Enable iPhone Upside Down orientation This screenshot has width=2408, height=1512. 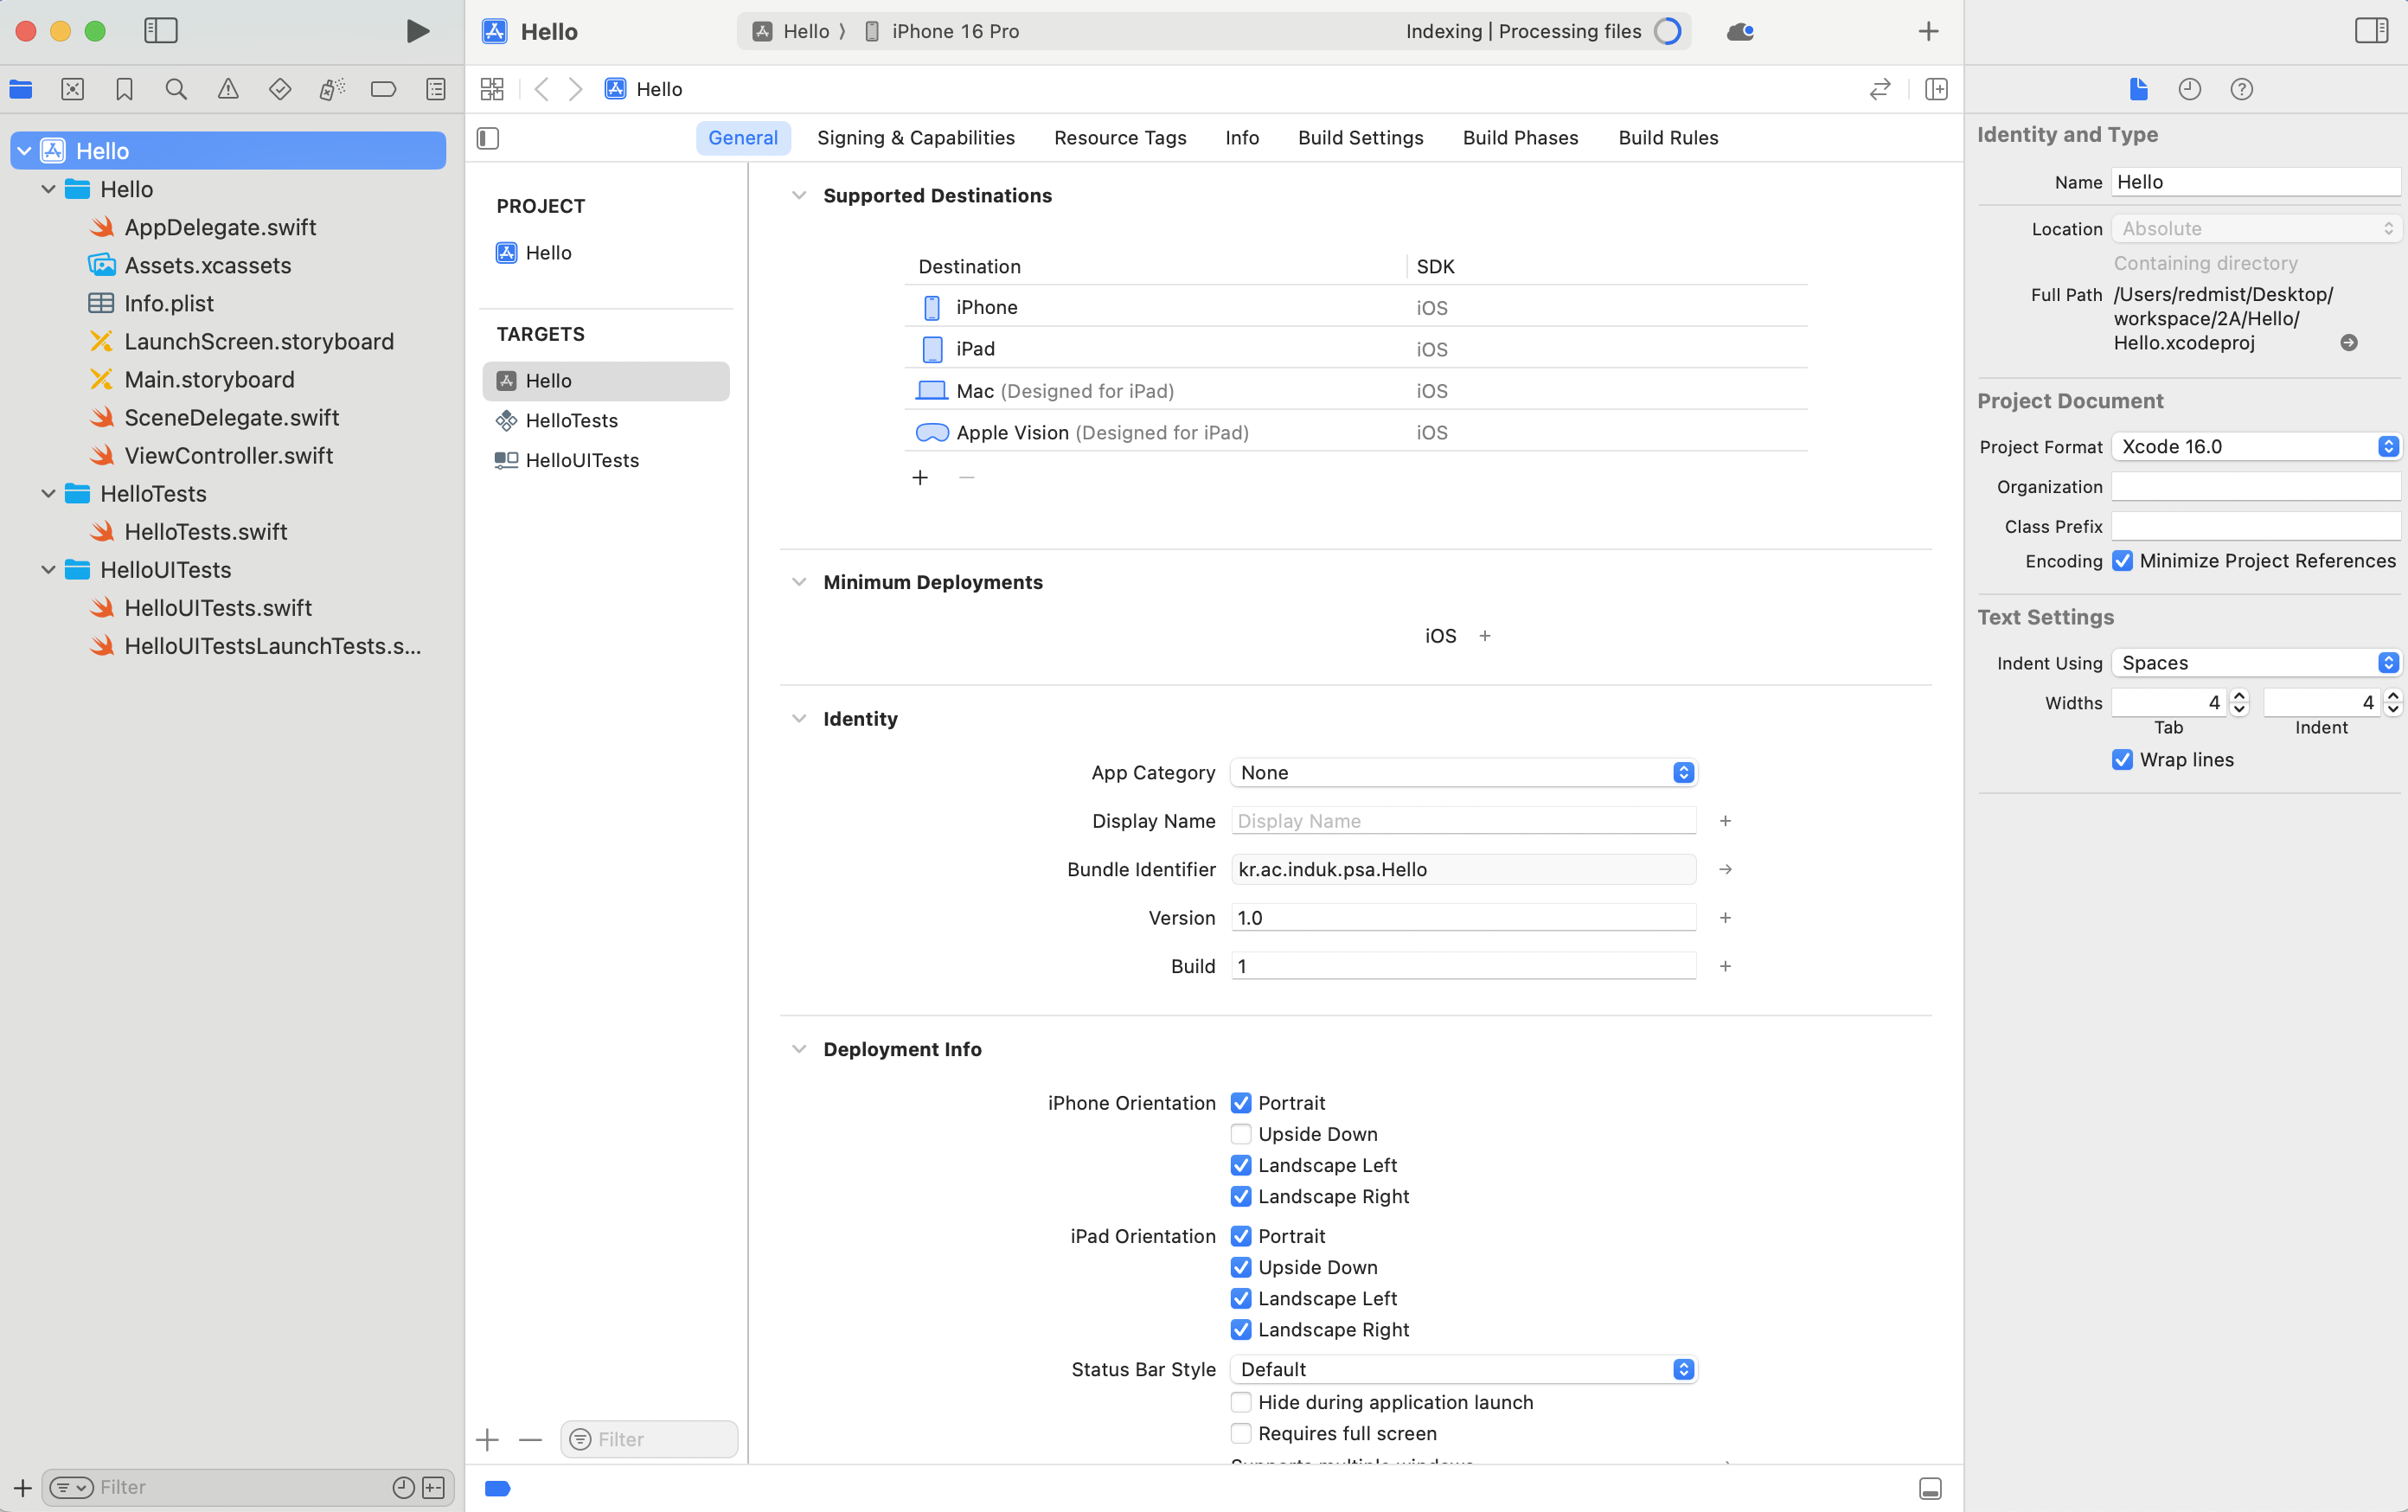click(1241, 1134)
